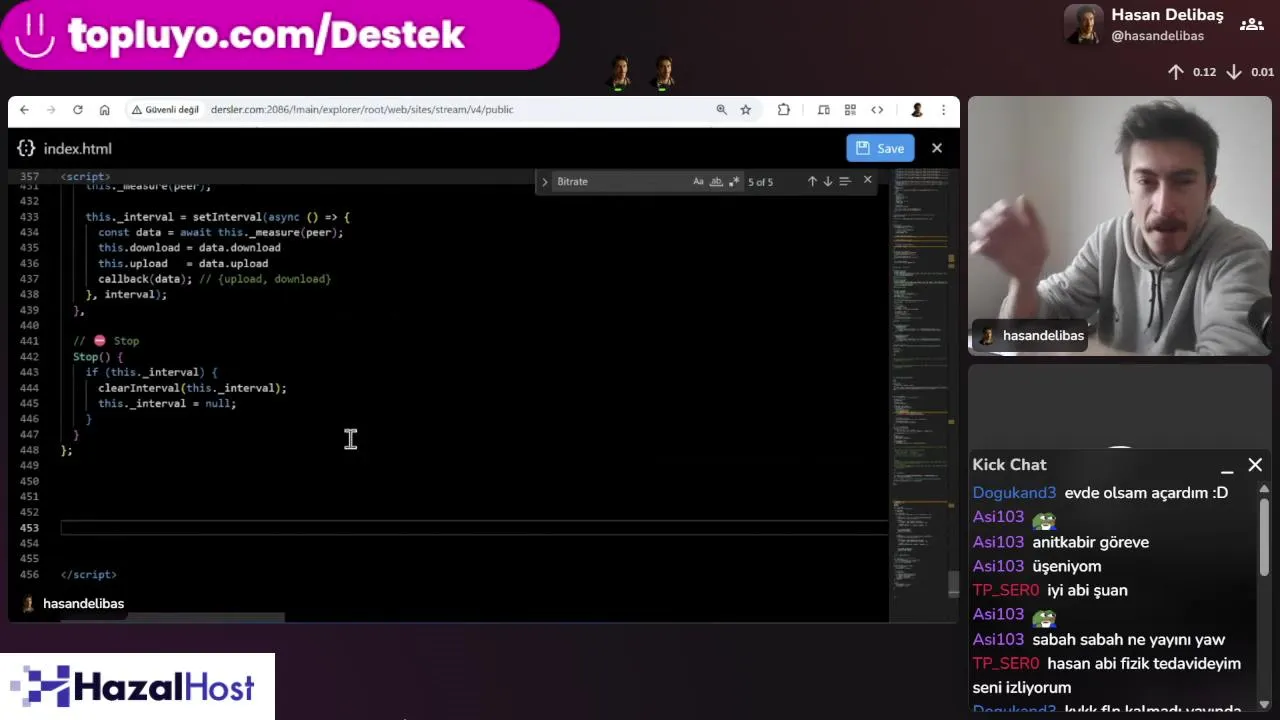Open the code brackets extension icon

pos(877,110)
